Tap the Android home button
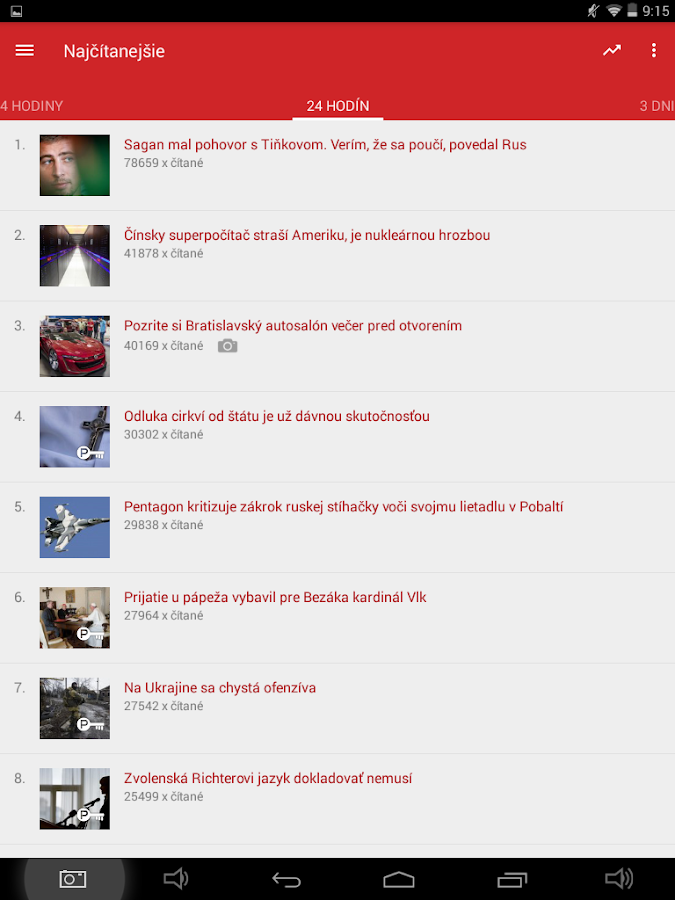 point(399,879)
